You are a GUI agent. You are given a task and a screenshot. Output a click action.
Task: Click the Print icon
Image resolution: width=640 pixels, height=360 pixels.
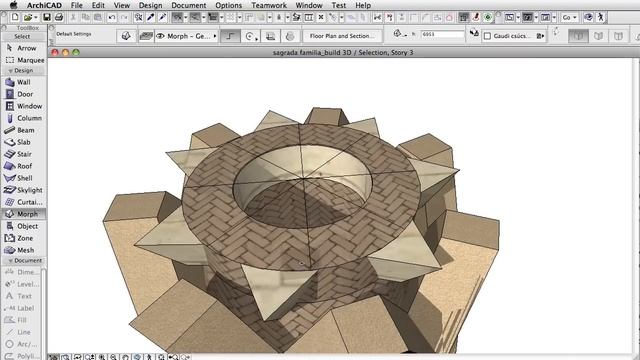59,17
